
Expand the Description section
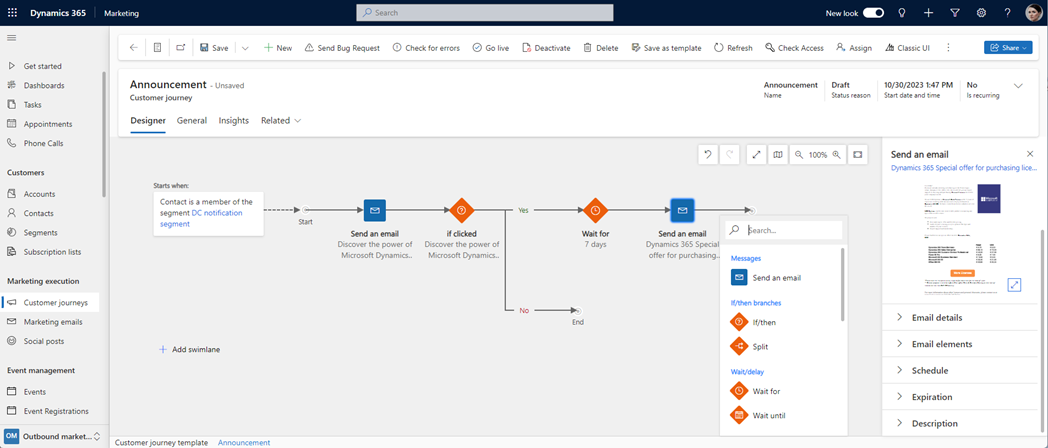pyautogui.click(x=960, y=423)
